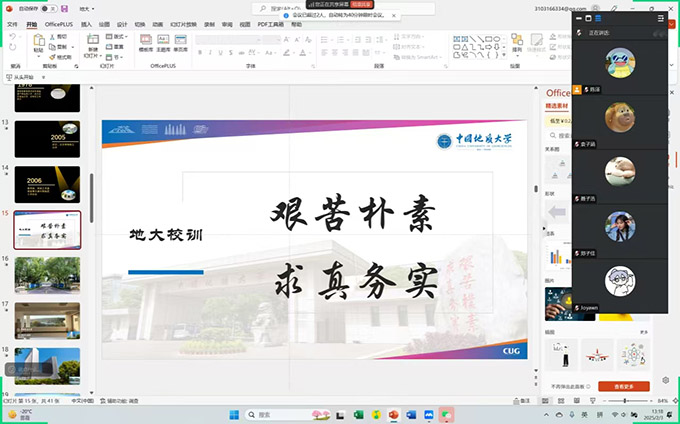Open the Windows Start menu

[233, 414]
